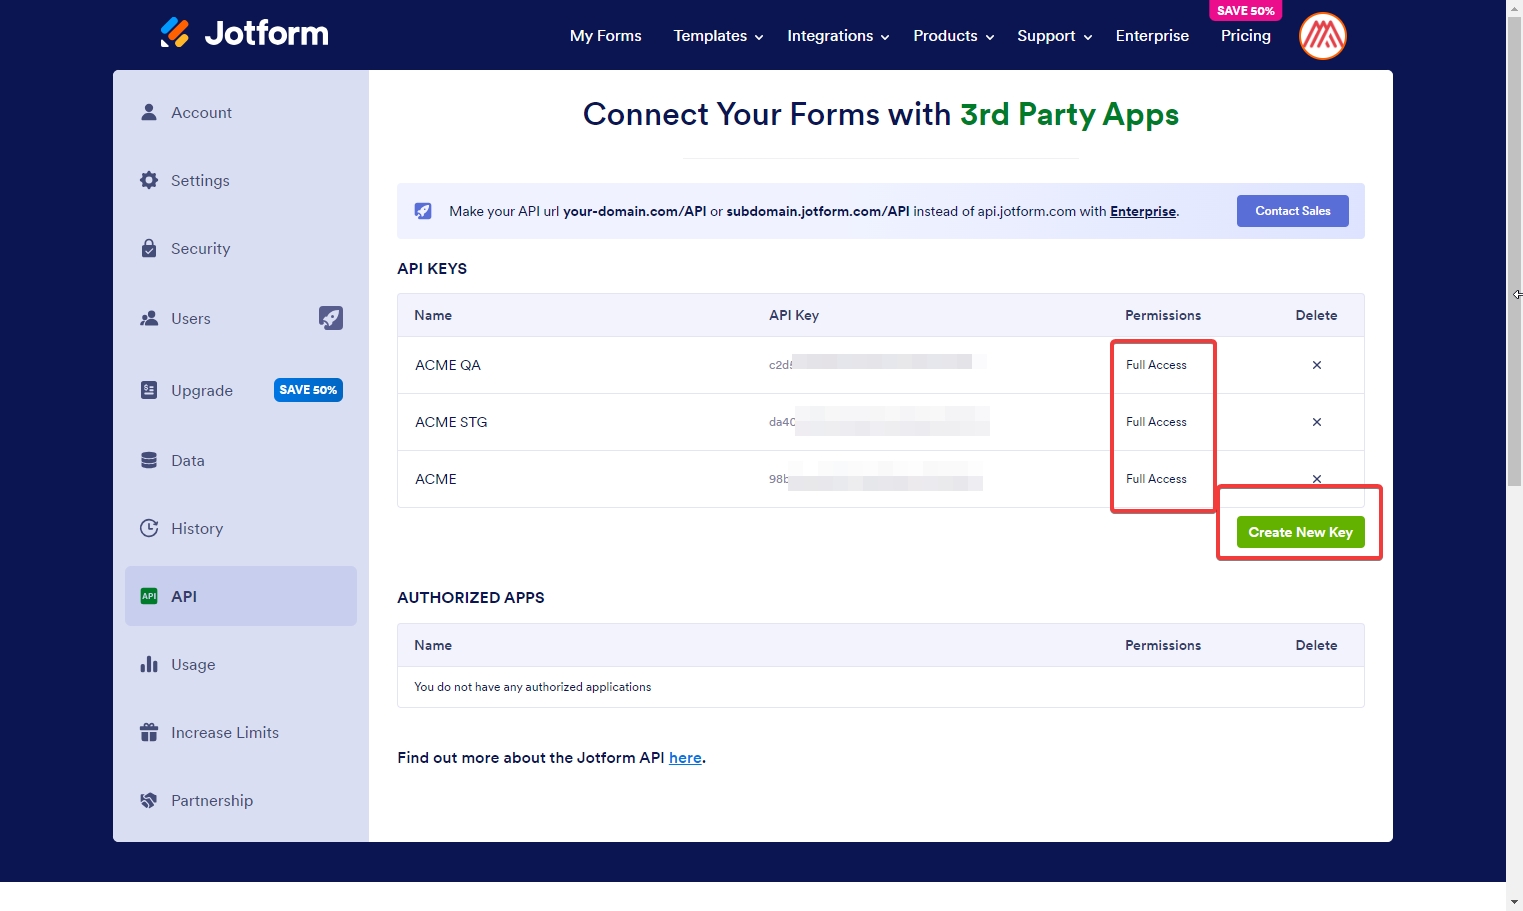Image resolution: width=1523 pixels, height=911 pixels.
Task: Click the Contact Sales button
Action: coord(1292,211)
